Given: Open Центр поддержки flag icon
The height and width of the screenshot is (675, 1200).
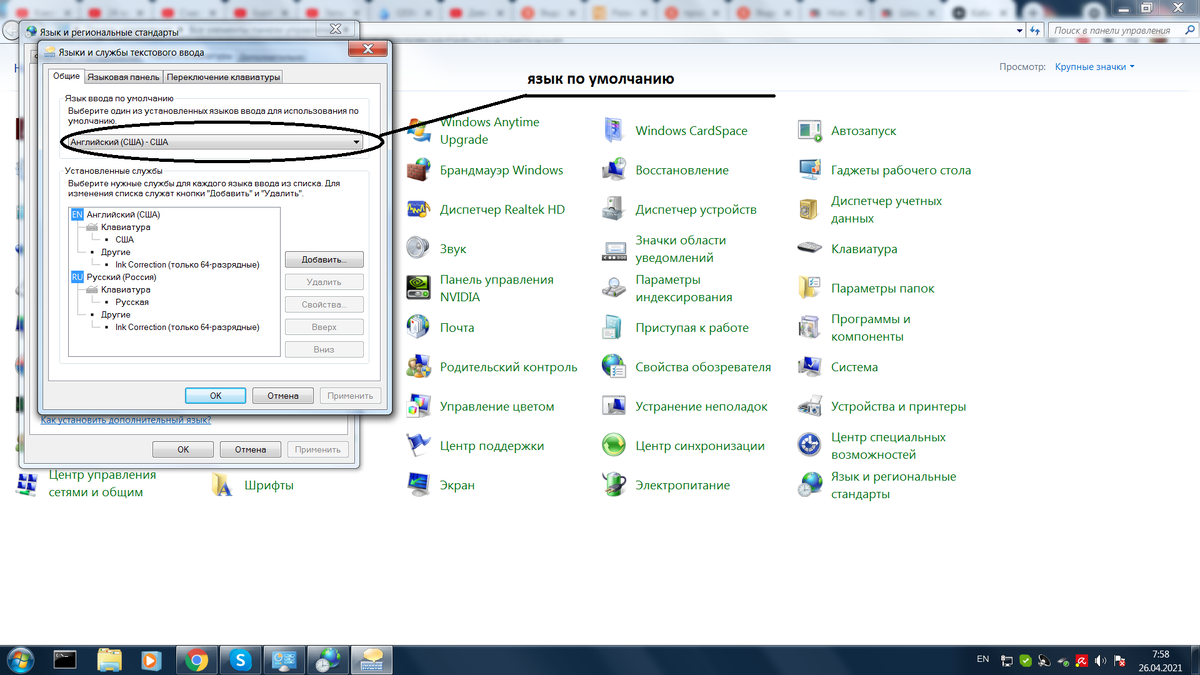Looking at the screenshot, I should [420, 446].
